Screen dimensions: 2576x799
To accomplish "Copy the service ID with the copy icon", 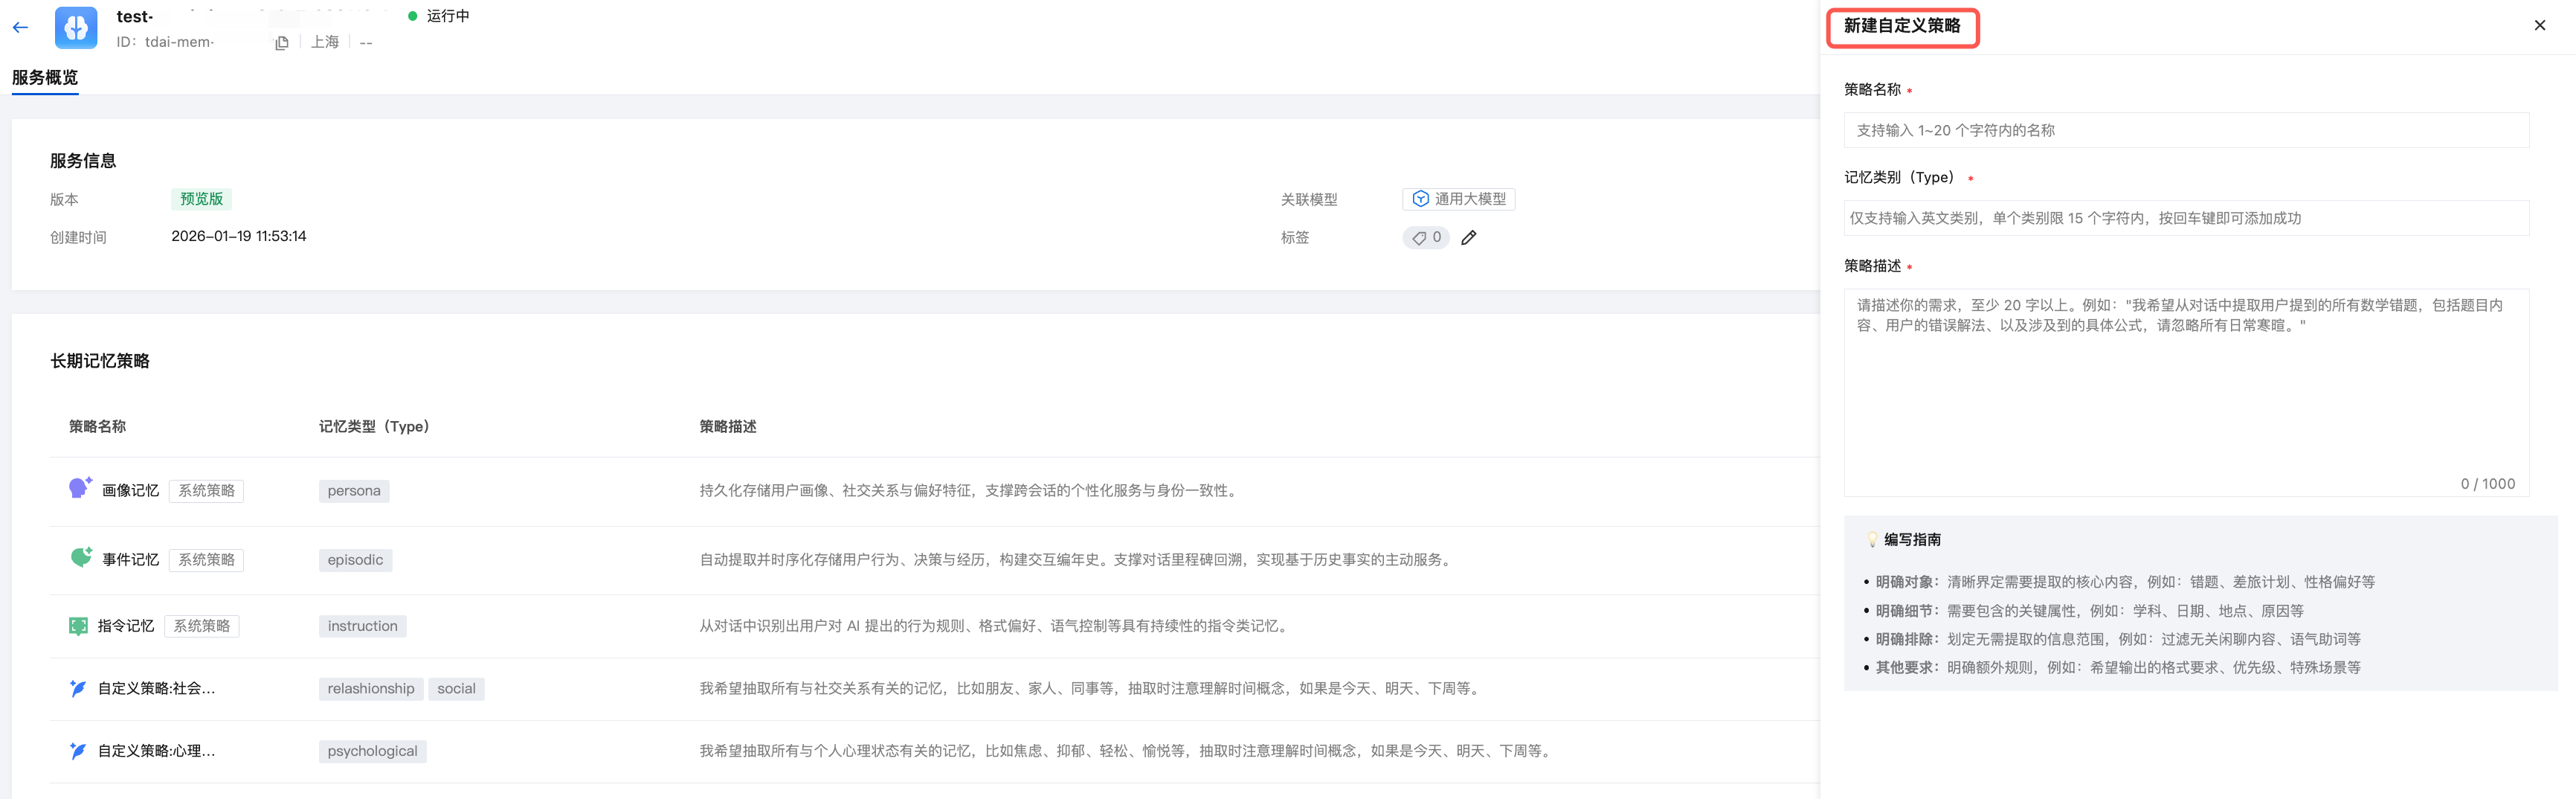I will 282,43.
